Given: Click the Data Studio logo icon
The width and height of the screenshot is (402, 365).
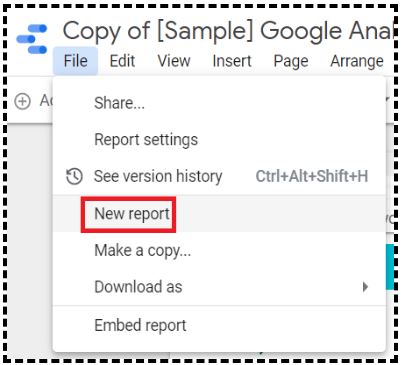Looking at the screenshot, I should coord(32,39).
